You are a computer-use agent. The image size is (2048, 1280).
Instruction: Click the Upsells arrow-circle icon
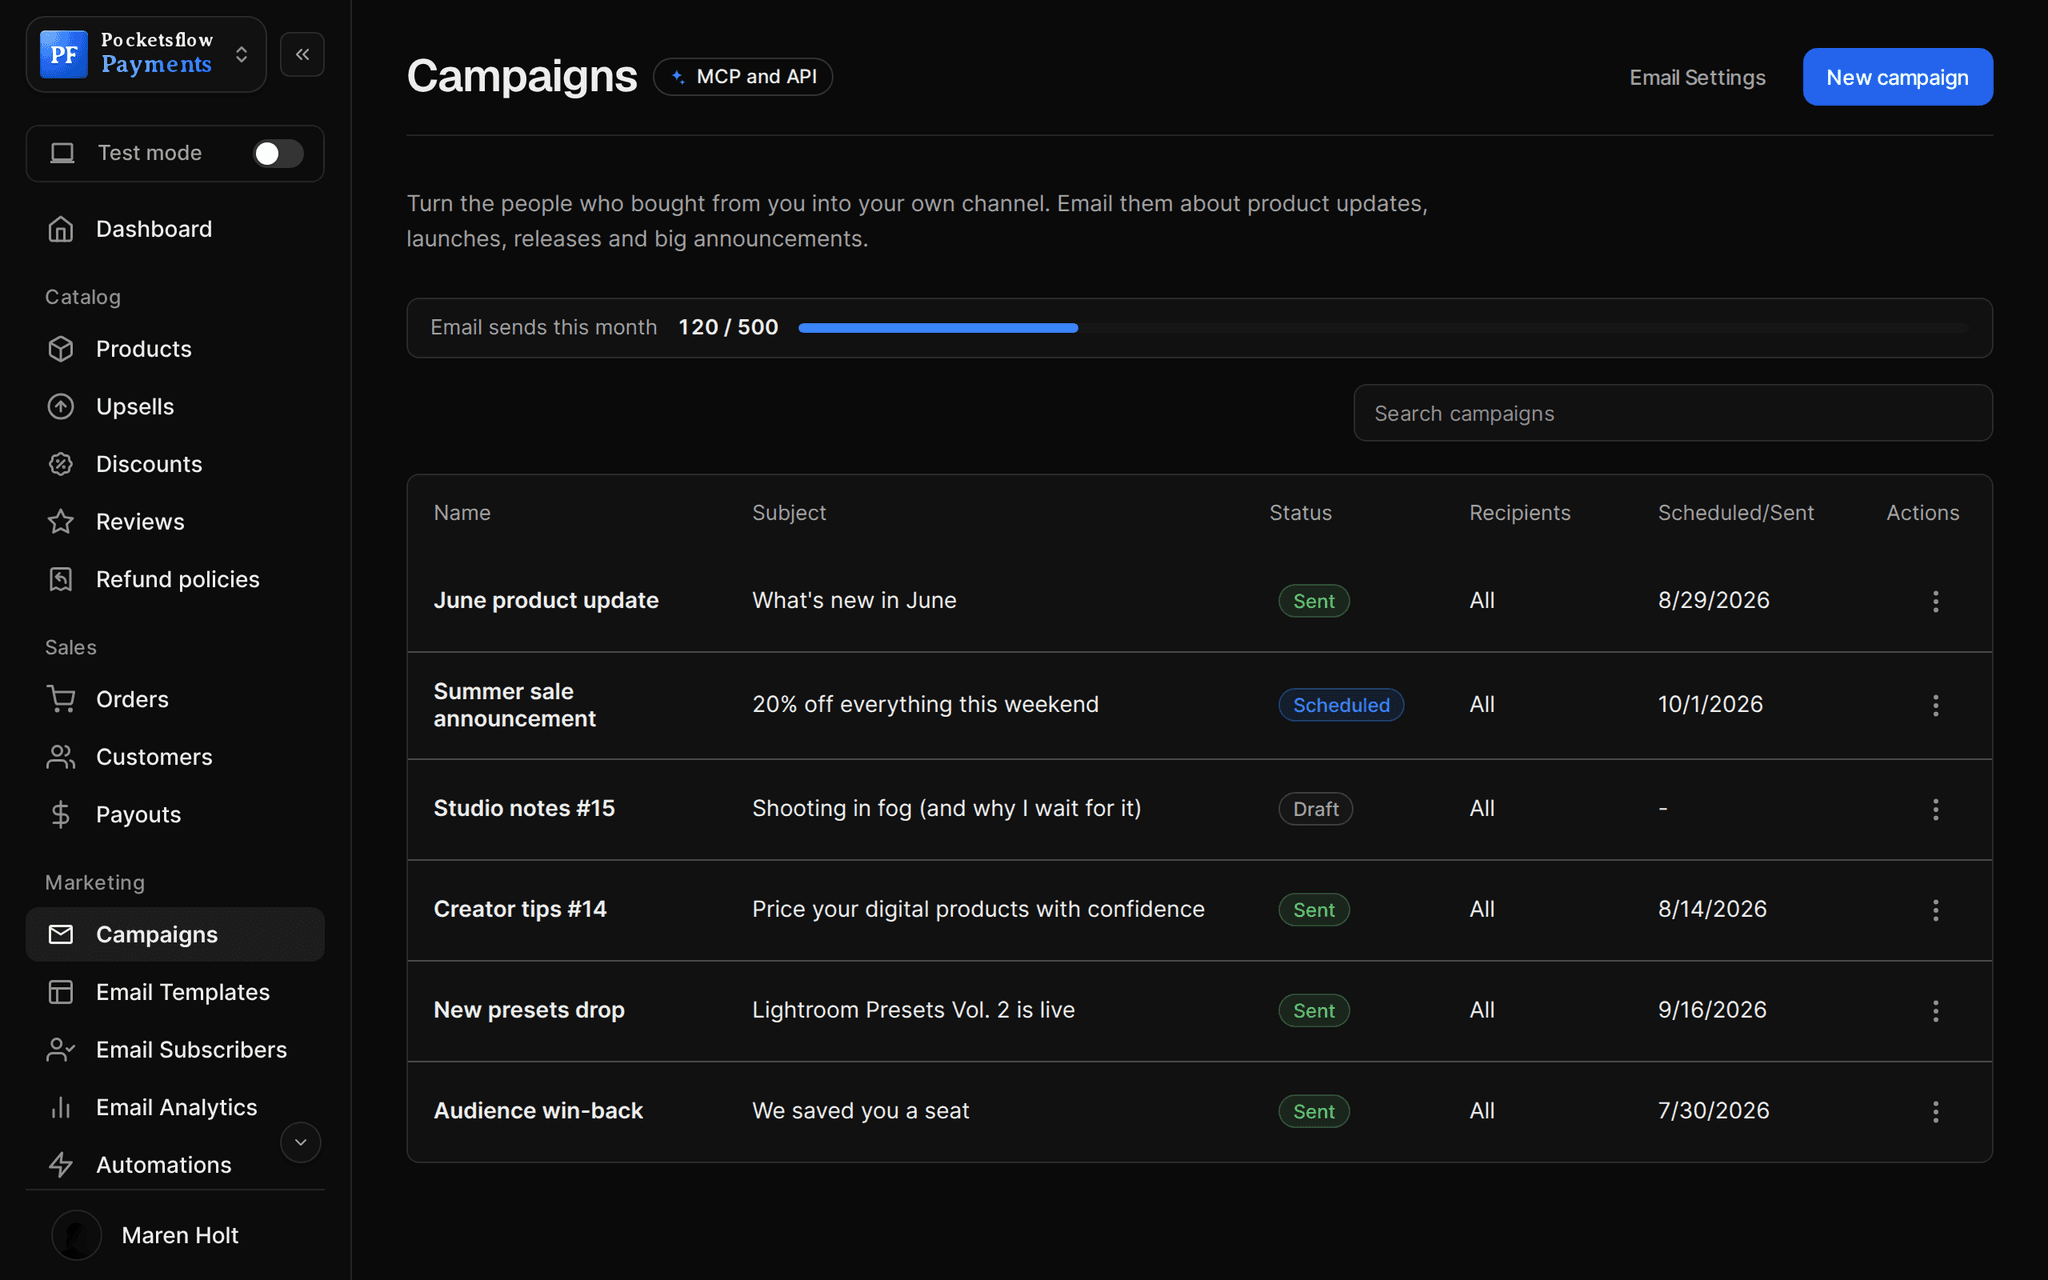coord(61,407)
